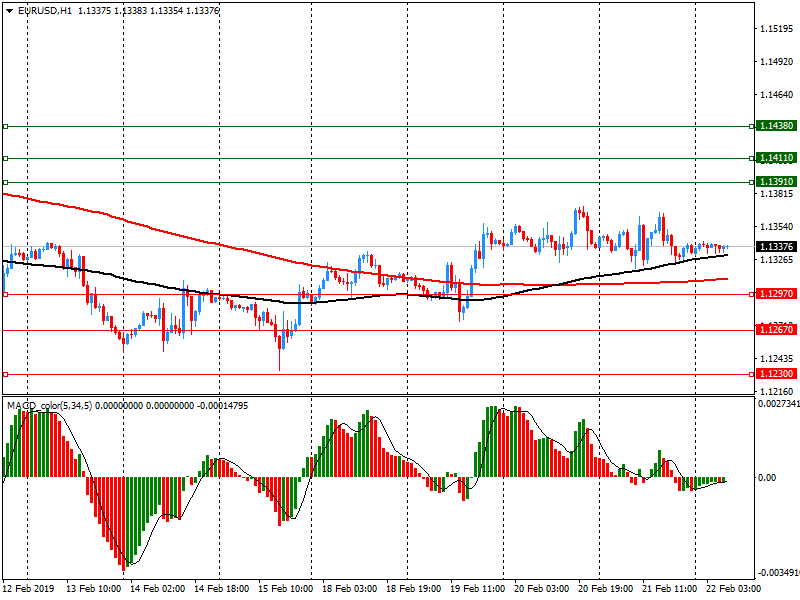Select the red 1.12970 price level label
800x600 pixels.
point(776,294)
